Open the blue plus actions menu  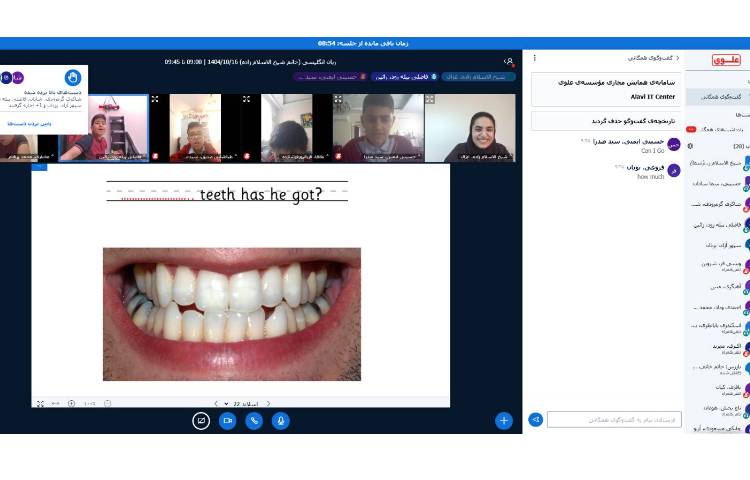[504, 421]
